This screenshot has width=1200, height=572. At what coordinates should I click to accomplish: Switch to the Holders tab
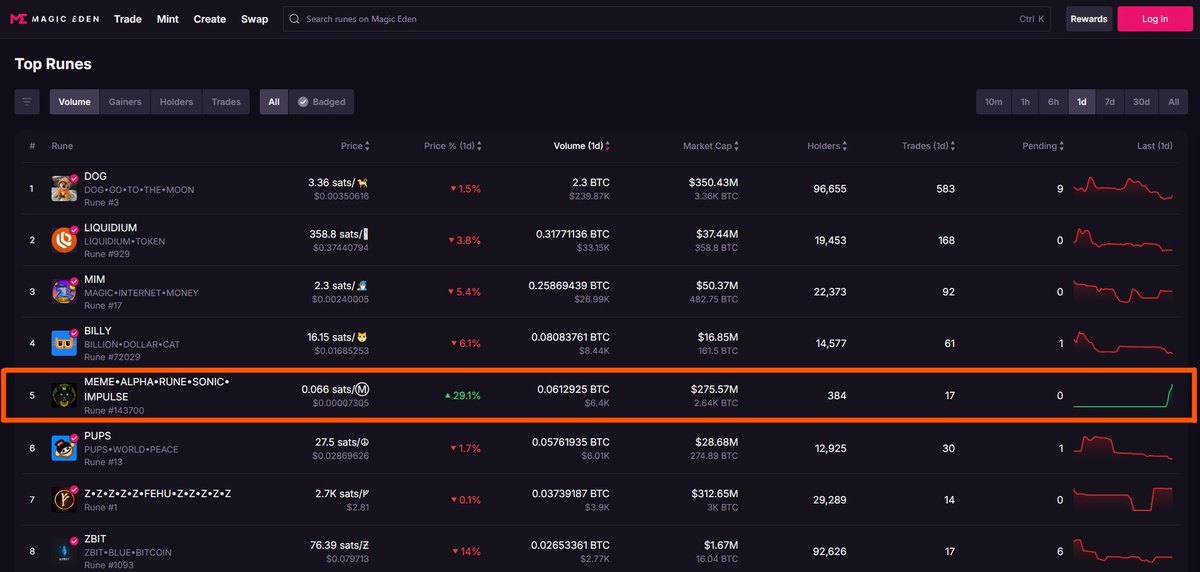coord(176,101)
